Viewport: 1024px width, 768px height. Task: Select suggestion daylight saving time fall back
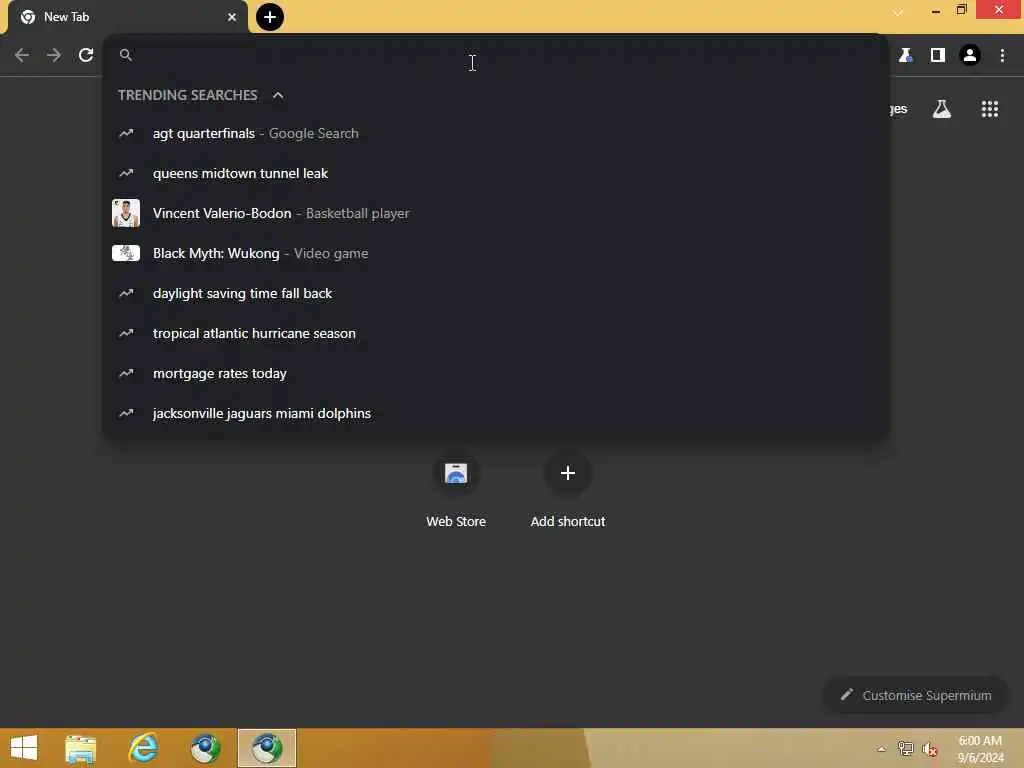point(496,293)
